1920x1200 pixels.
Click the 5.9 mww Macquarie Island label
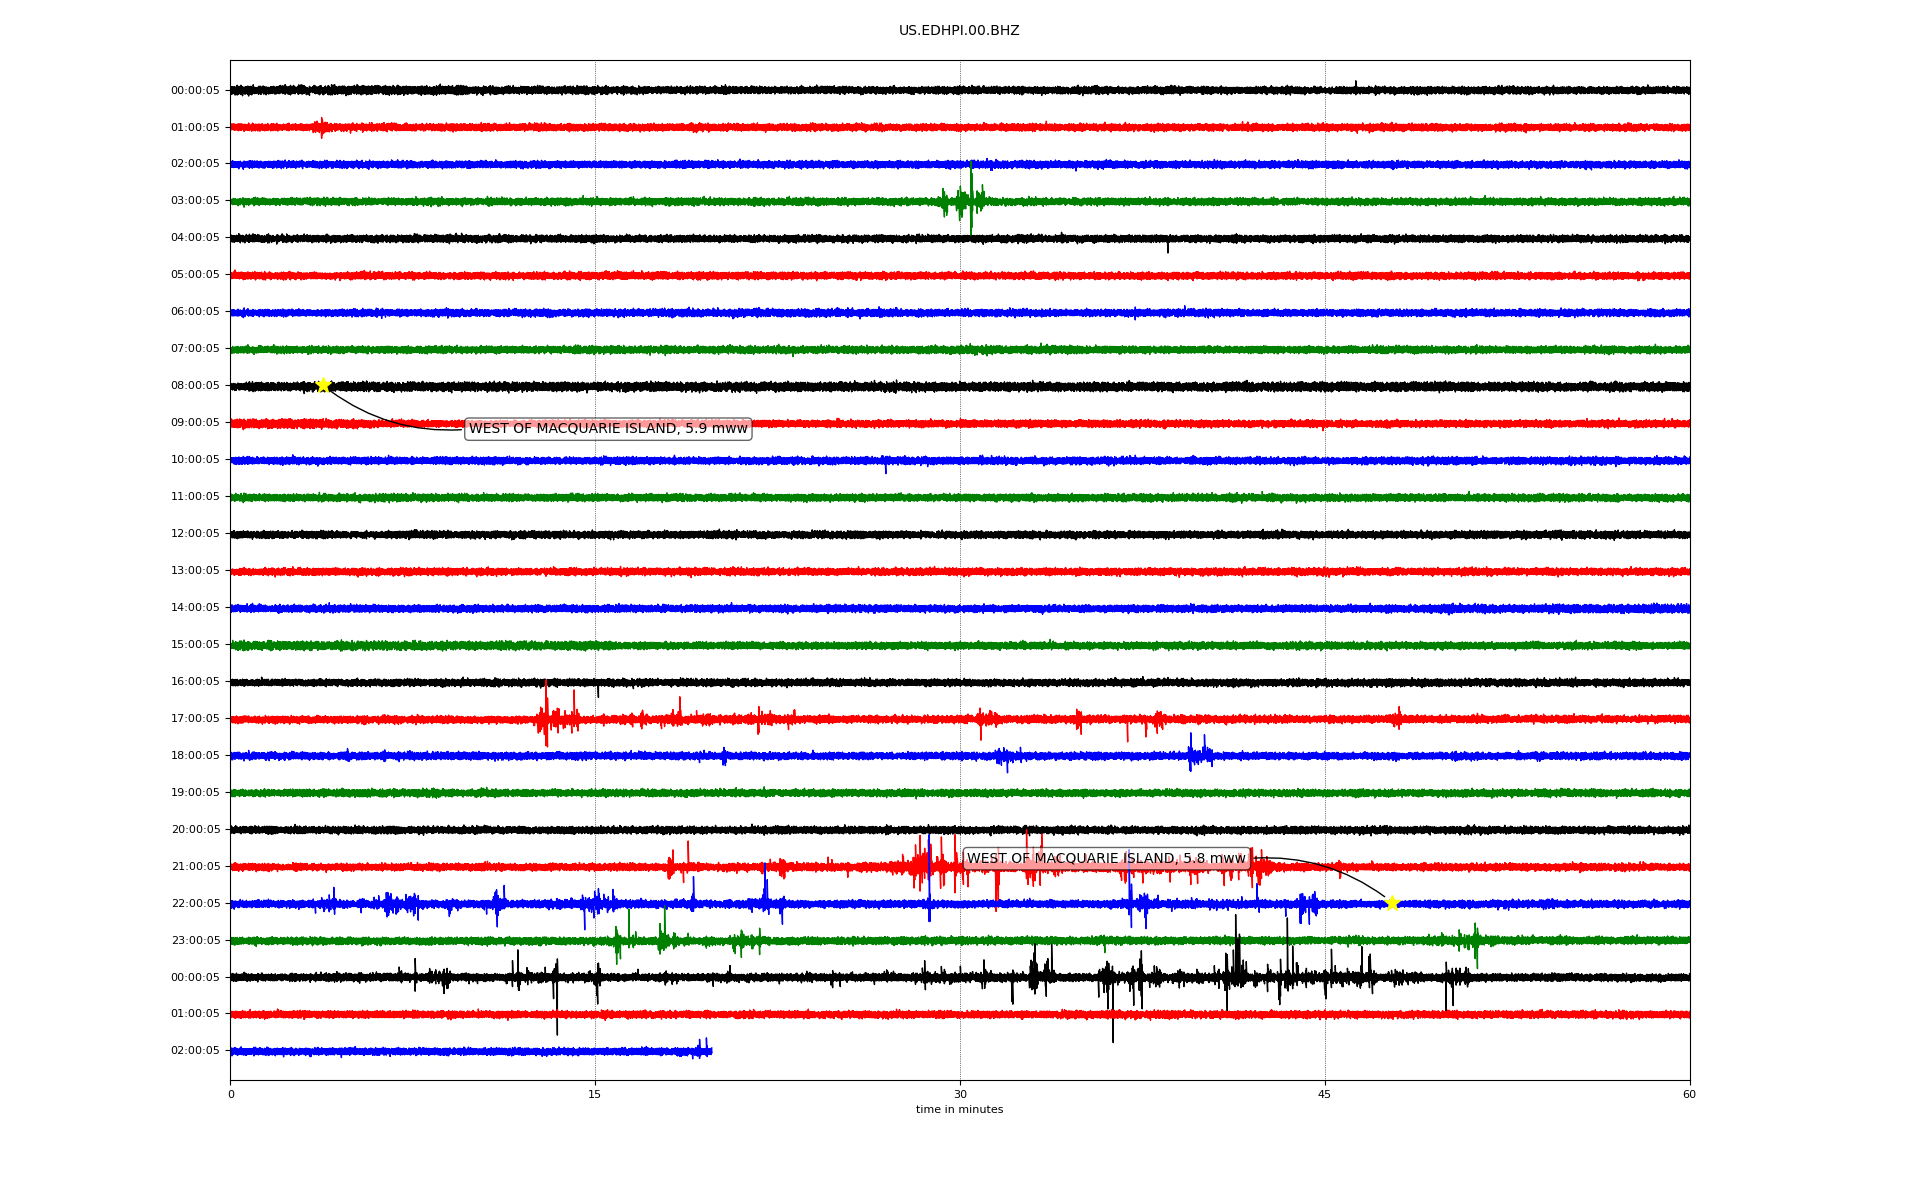pyautogui.click(x=608, y=429)
